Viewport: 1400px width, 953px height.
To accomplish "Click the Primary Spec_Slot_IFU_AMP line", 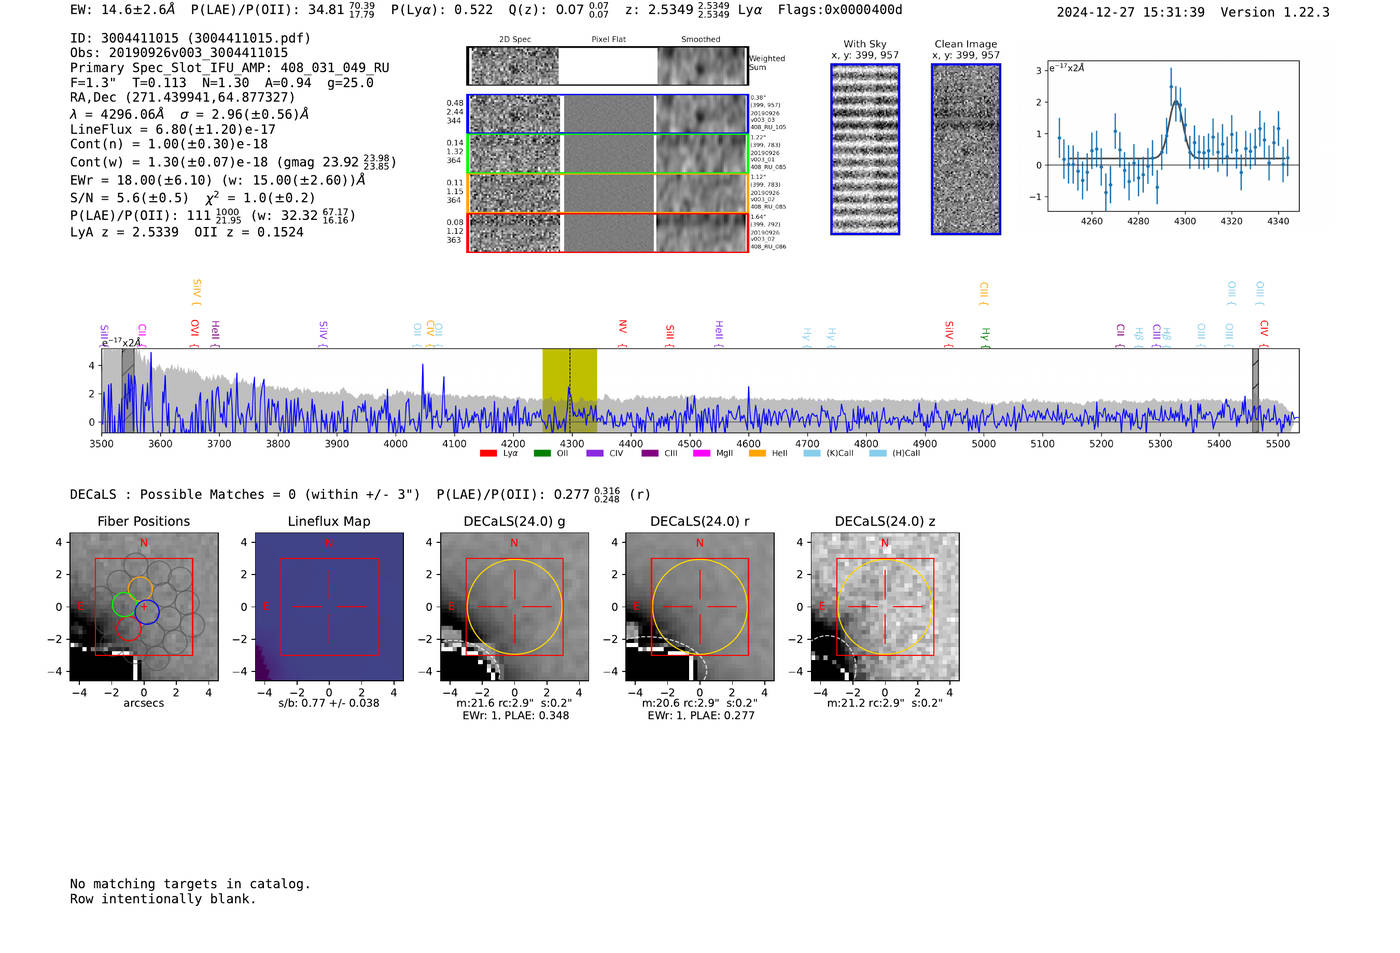I will point(230,68).
